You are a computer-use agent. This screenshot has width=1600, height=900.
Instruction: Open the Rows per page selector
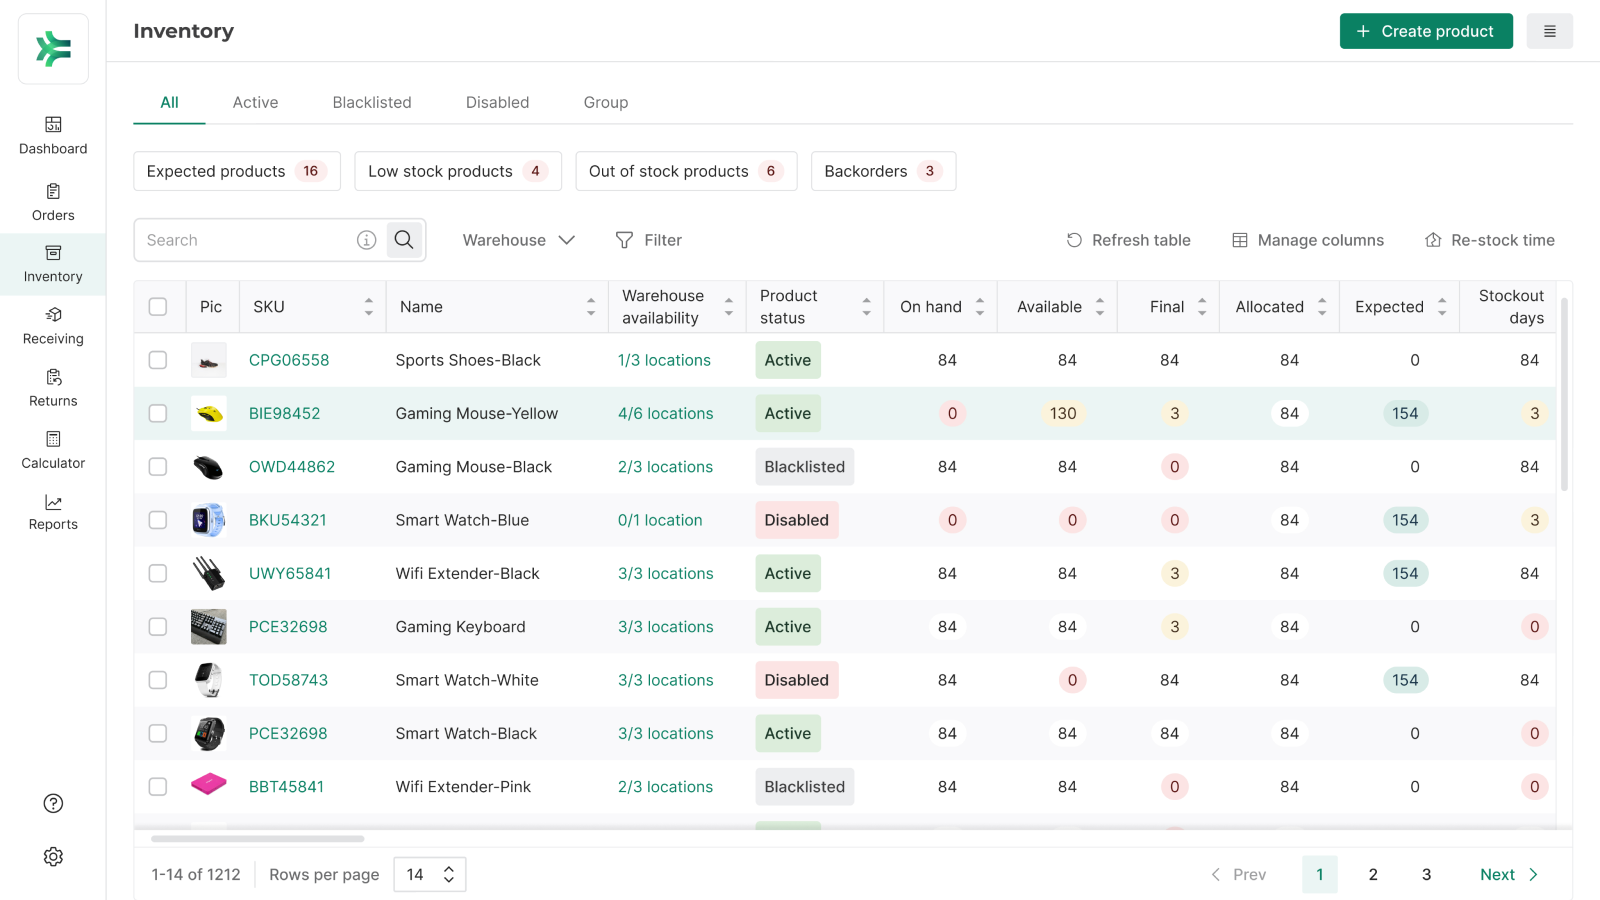430,875
